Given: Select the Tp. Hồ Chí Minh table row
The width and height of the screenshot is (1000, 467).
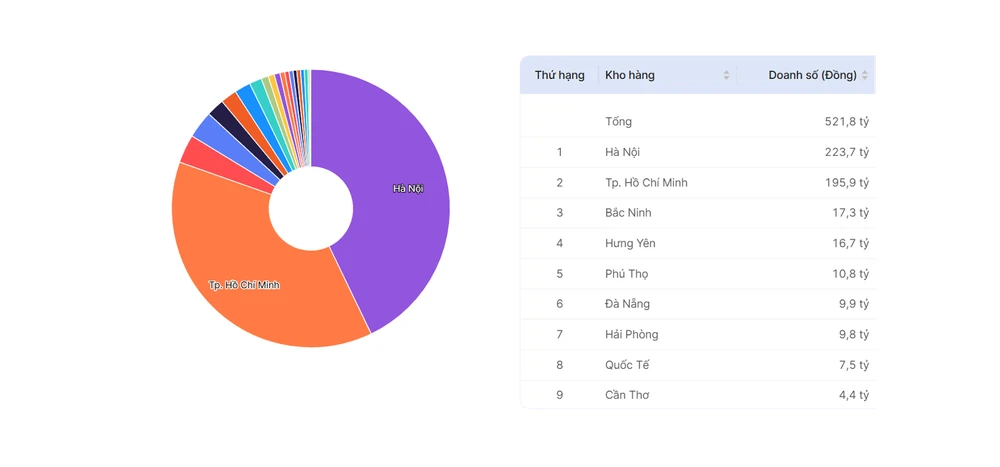Looking at the screenshot, I should coord(698,182).
